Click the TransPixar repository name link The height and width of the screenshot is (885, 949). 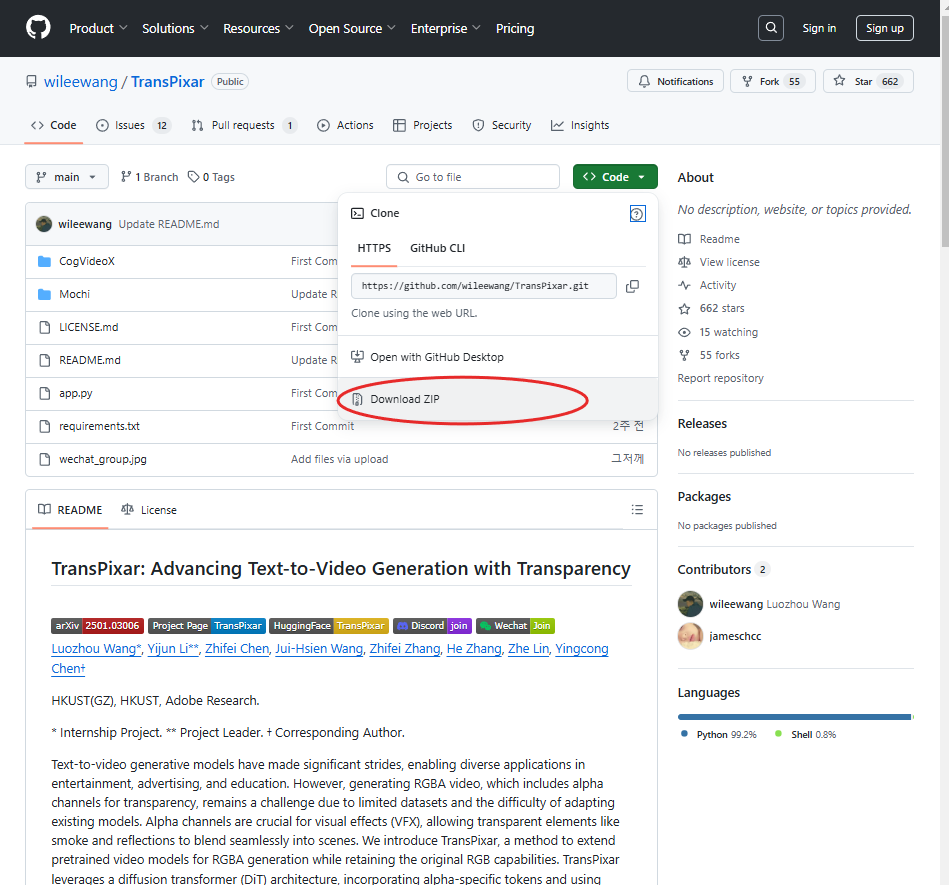[168, 82]
